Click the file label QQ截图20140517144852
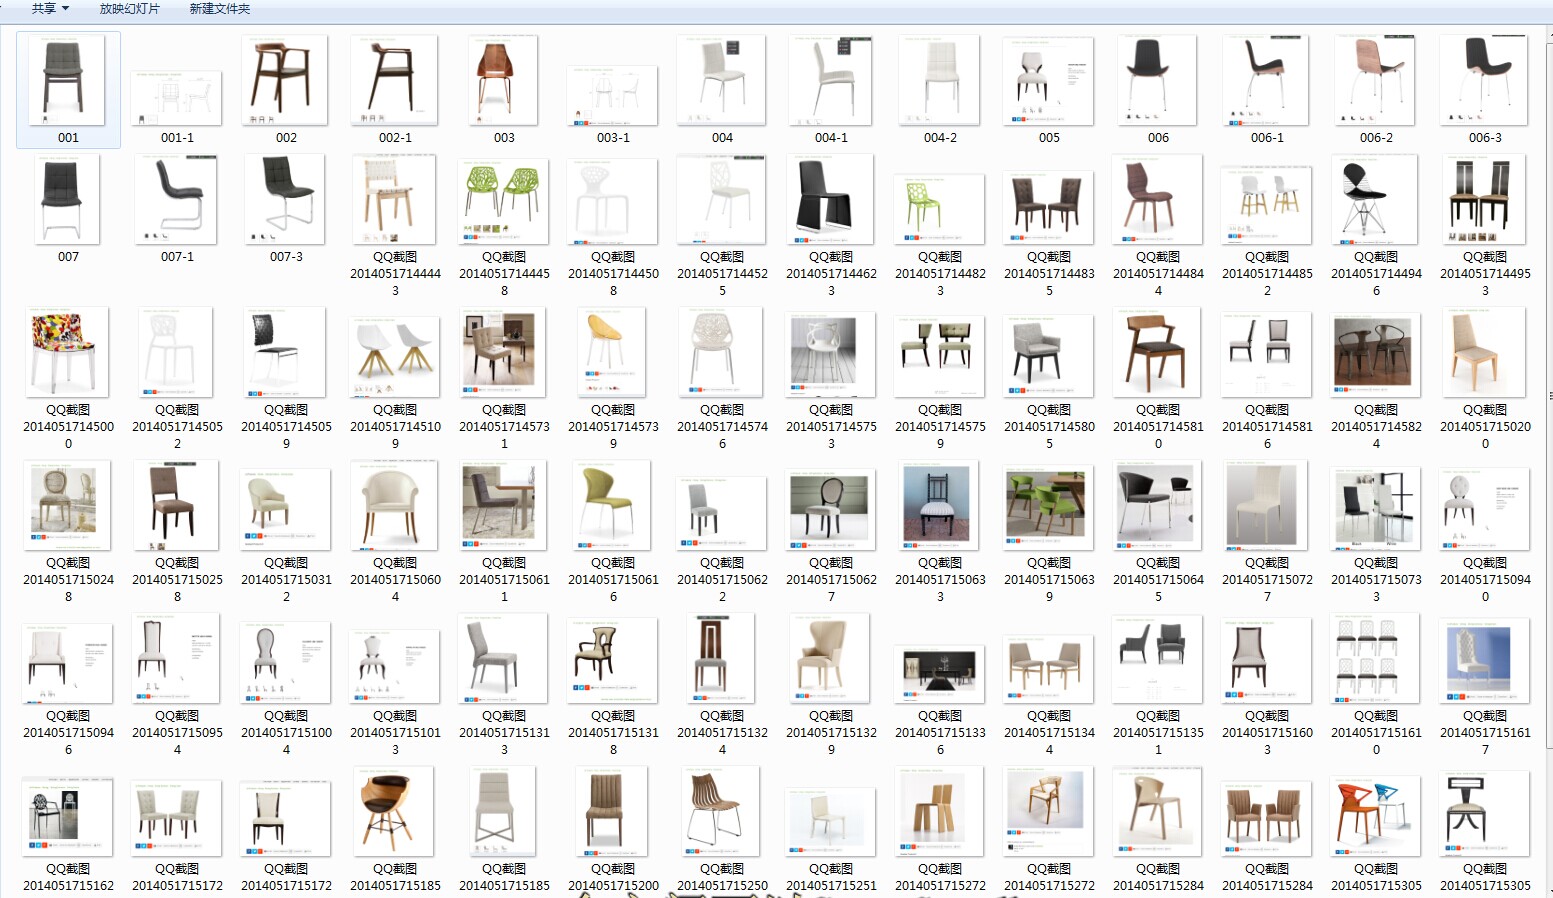Viewport: 1553px width, 898px height. [1267, 273]
